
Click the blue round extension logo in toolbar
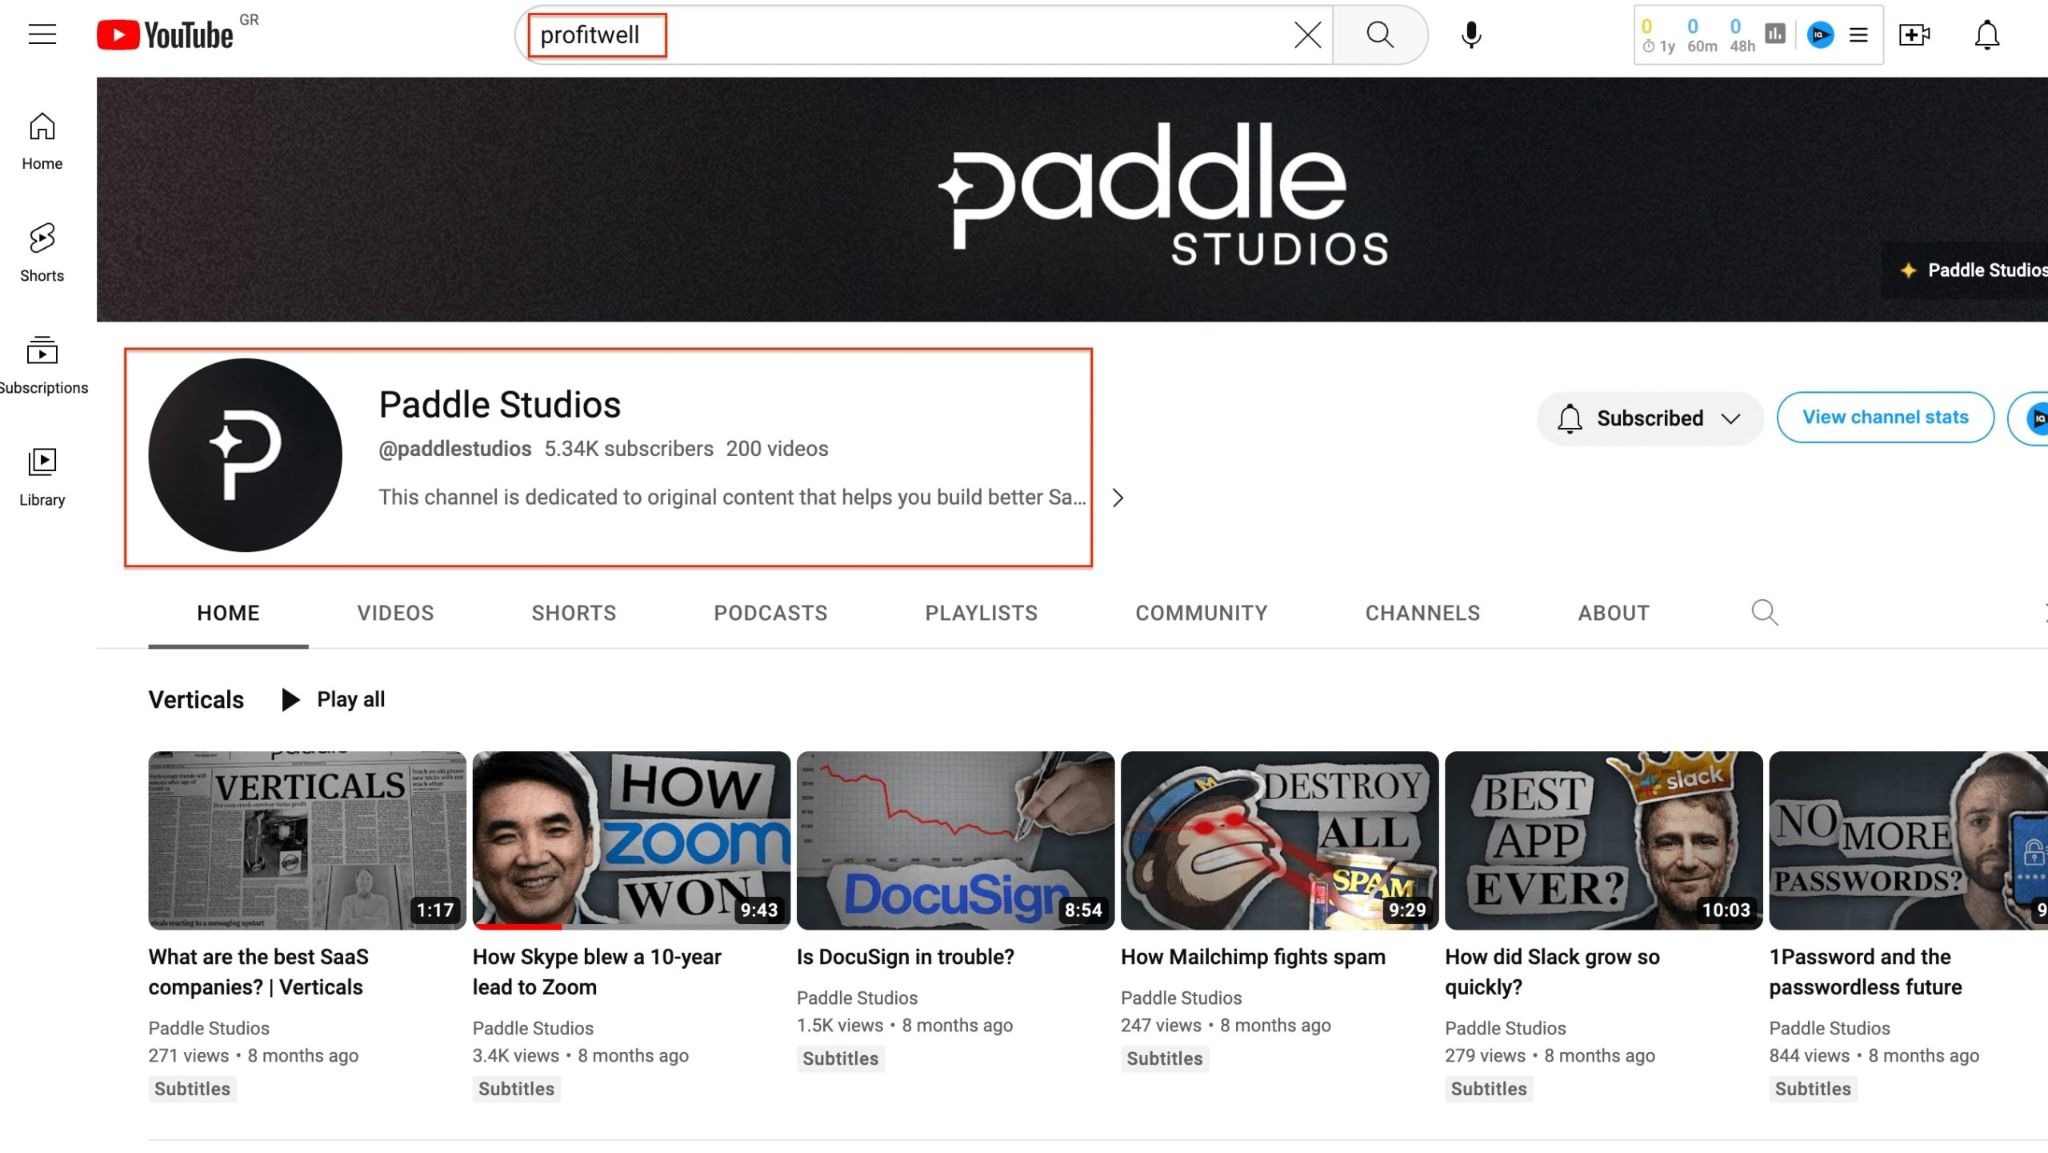(1820, 35)
